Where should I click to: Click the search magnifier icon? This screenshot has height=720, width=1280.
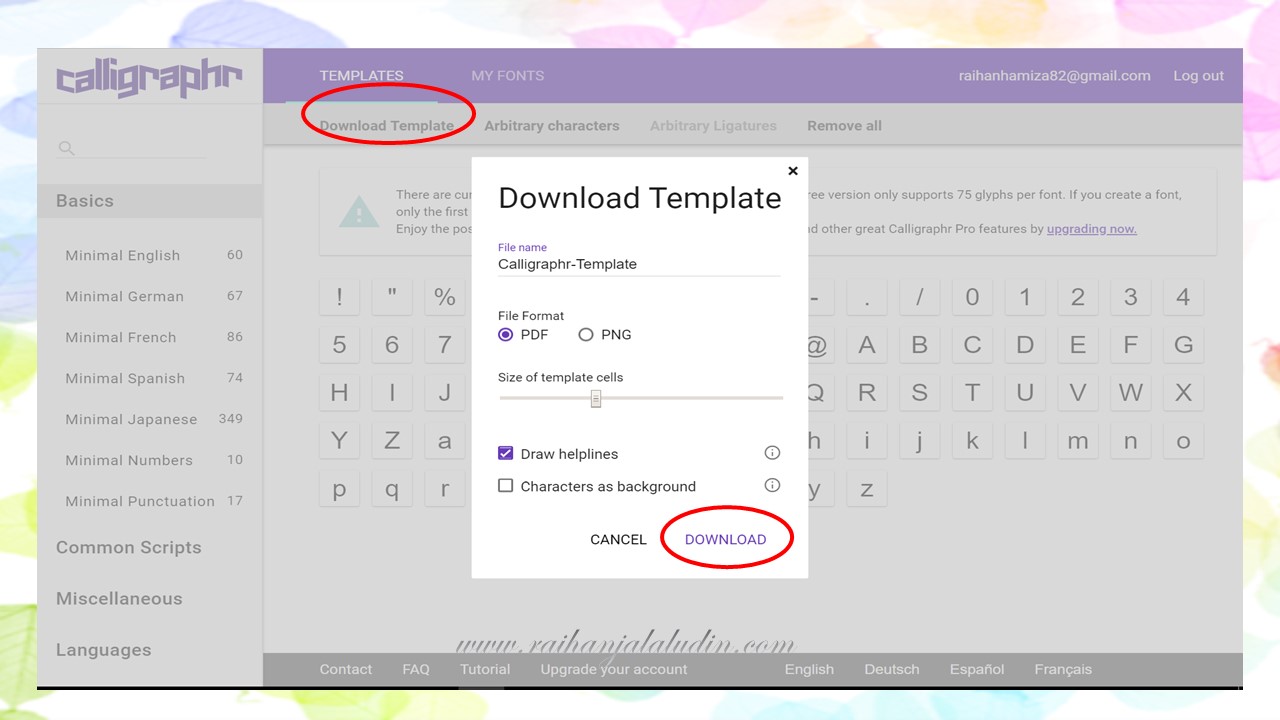(x=66, y=148)
